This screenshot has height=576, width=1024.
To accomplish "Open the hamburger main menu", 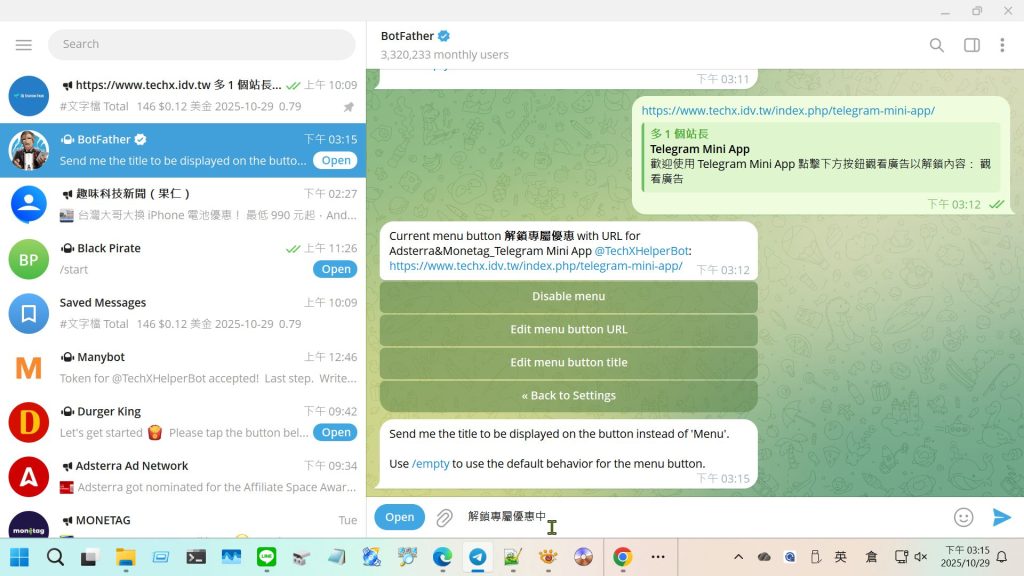I will tap(24, 45).
